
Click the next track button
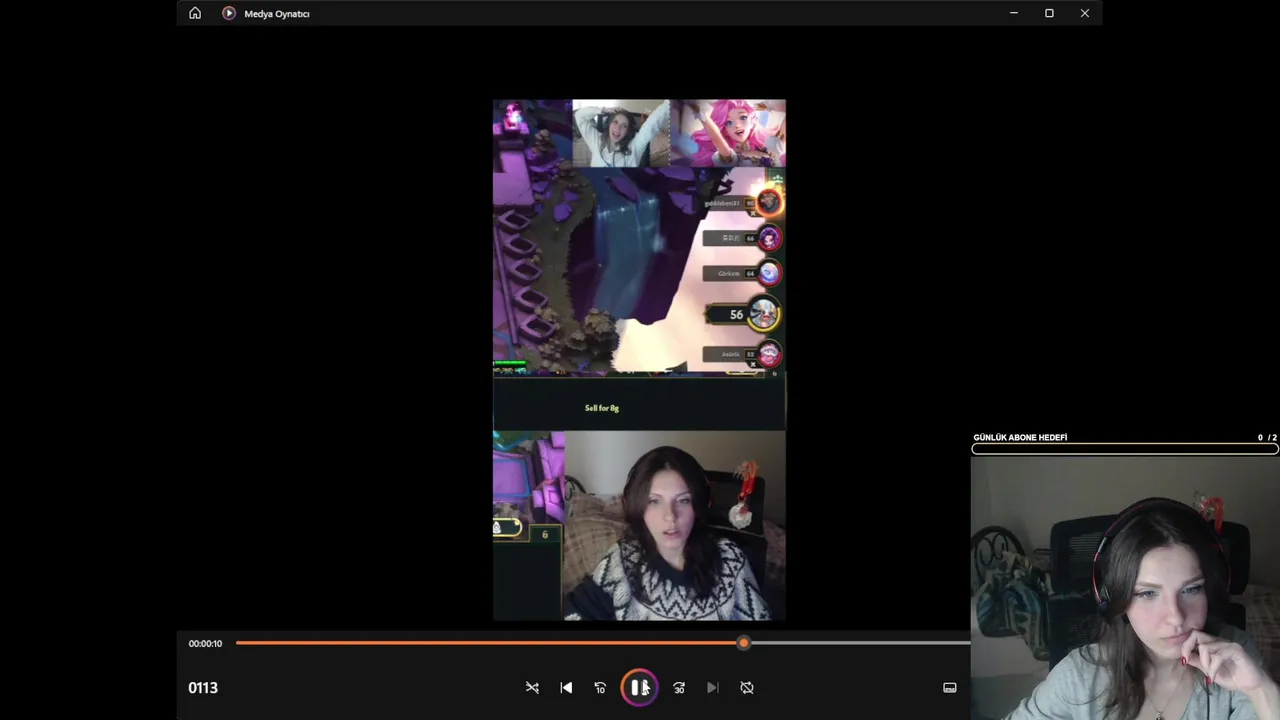pos(712,688)
